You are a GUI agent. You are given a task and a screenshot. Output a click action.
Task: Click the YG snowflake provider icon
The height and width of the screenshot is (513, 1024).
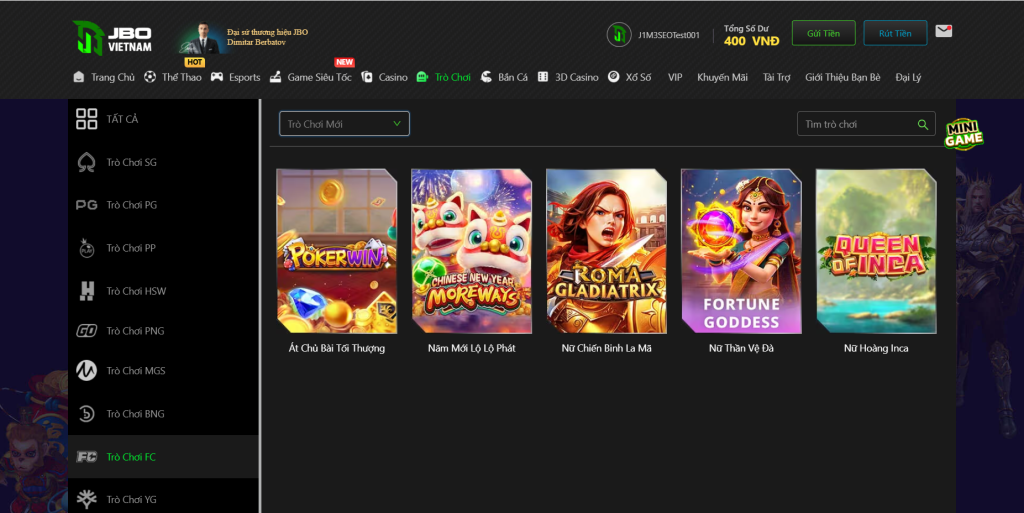click(x=86, y=499)
